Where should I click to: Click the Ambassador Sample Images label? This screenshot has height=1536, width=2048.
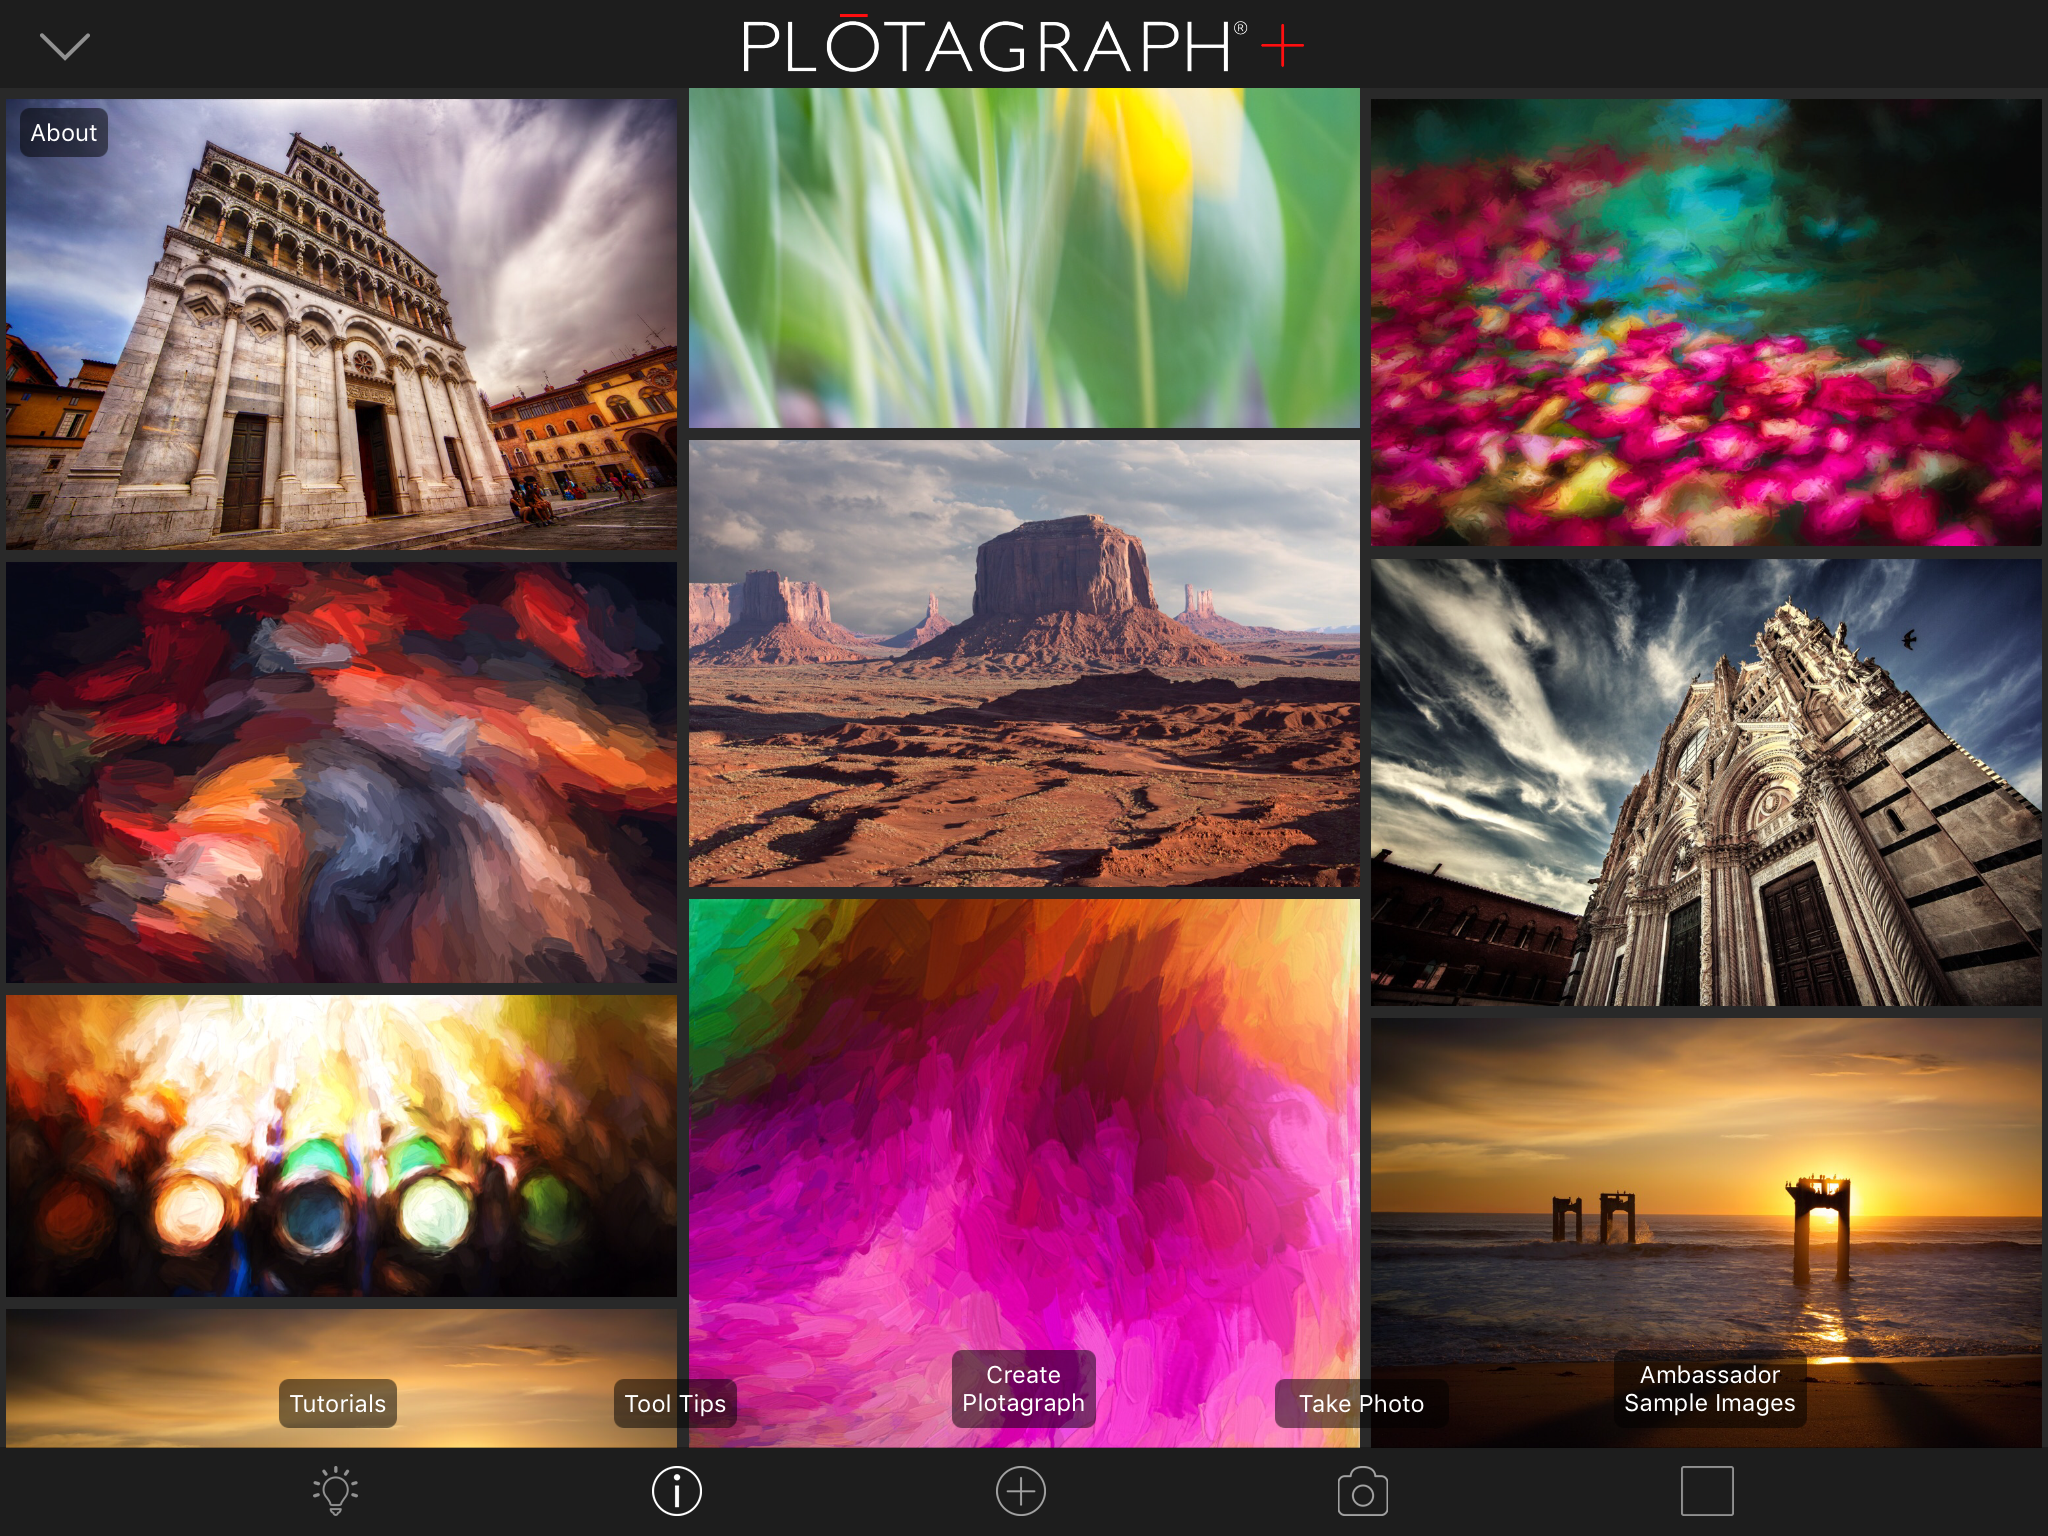tap(1710, 1389)
